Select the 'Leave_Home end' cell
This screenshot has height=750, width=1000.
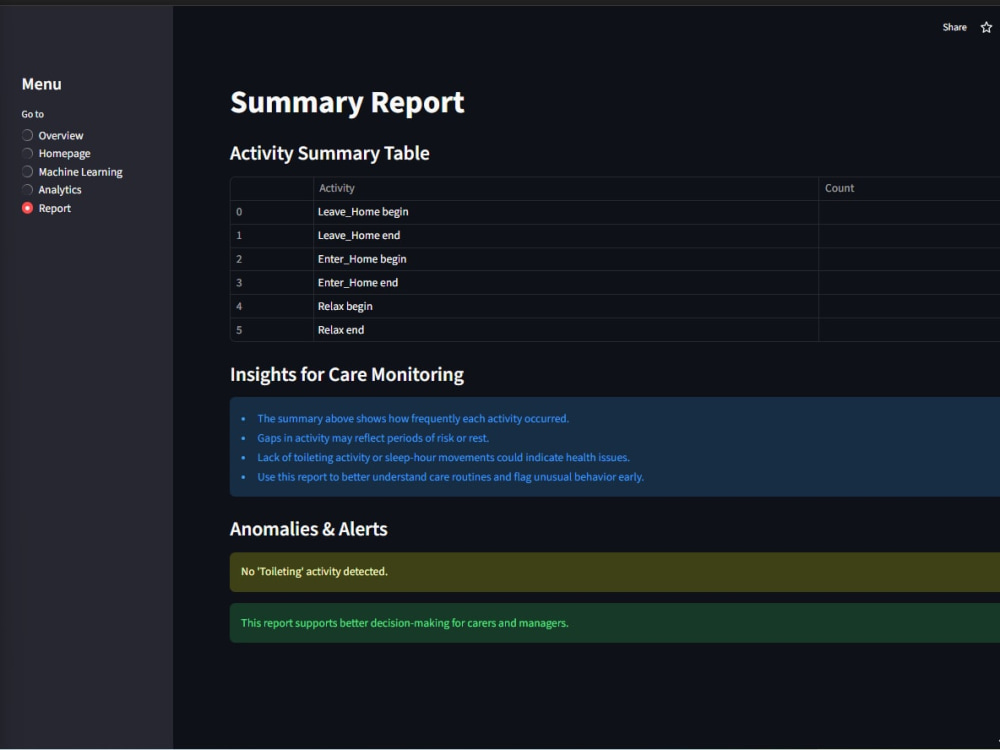point(566,235)
